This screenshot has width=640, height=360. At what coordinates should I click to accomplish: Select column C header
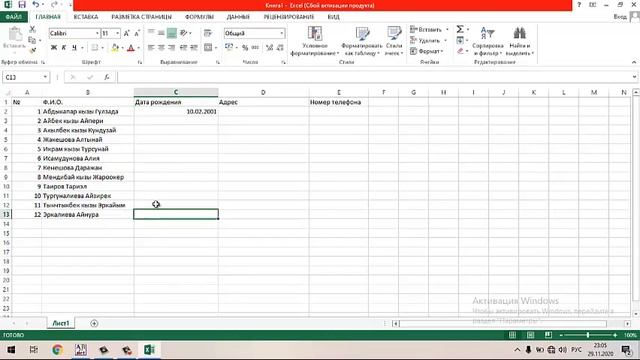click(x=176, y=92)
